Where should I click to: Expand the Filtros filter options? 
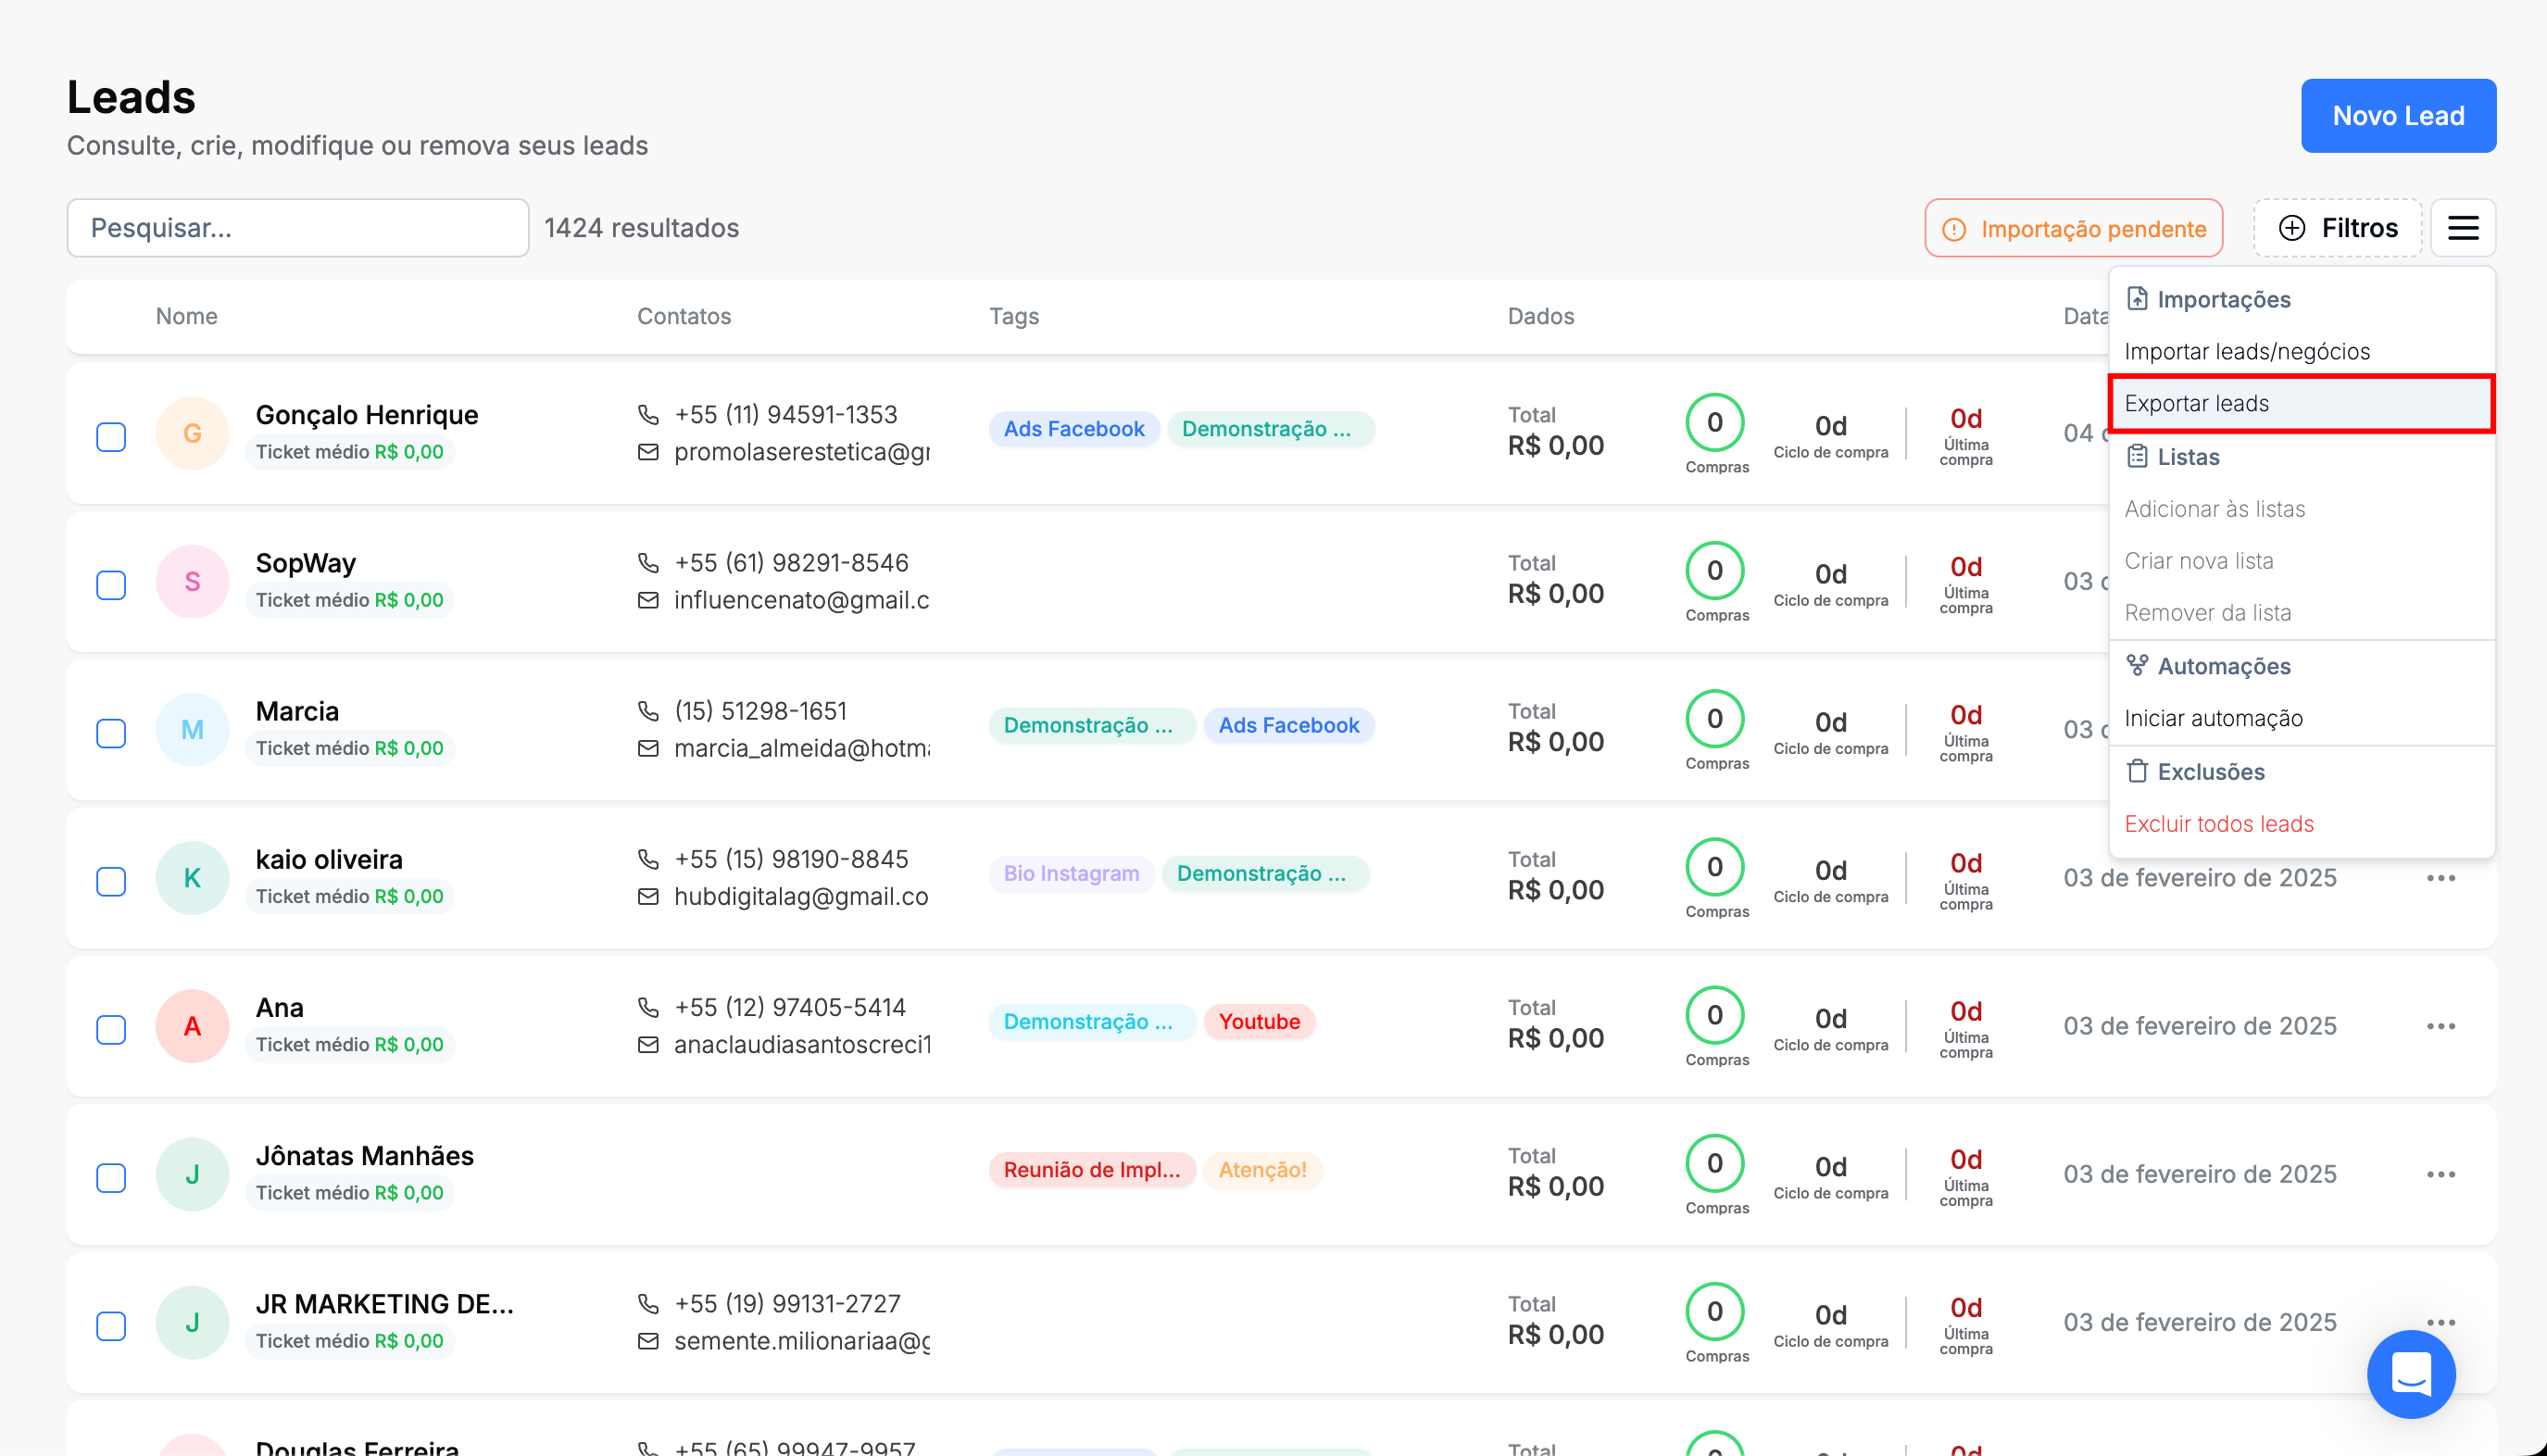coord(2337,228)
